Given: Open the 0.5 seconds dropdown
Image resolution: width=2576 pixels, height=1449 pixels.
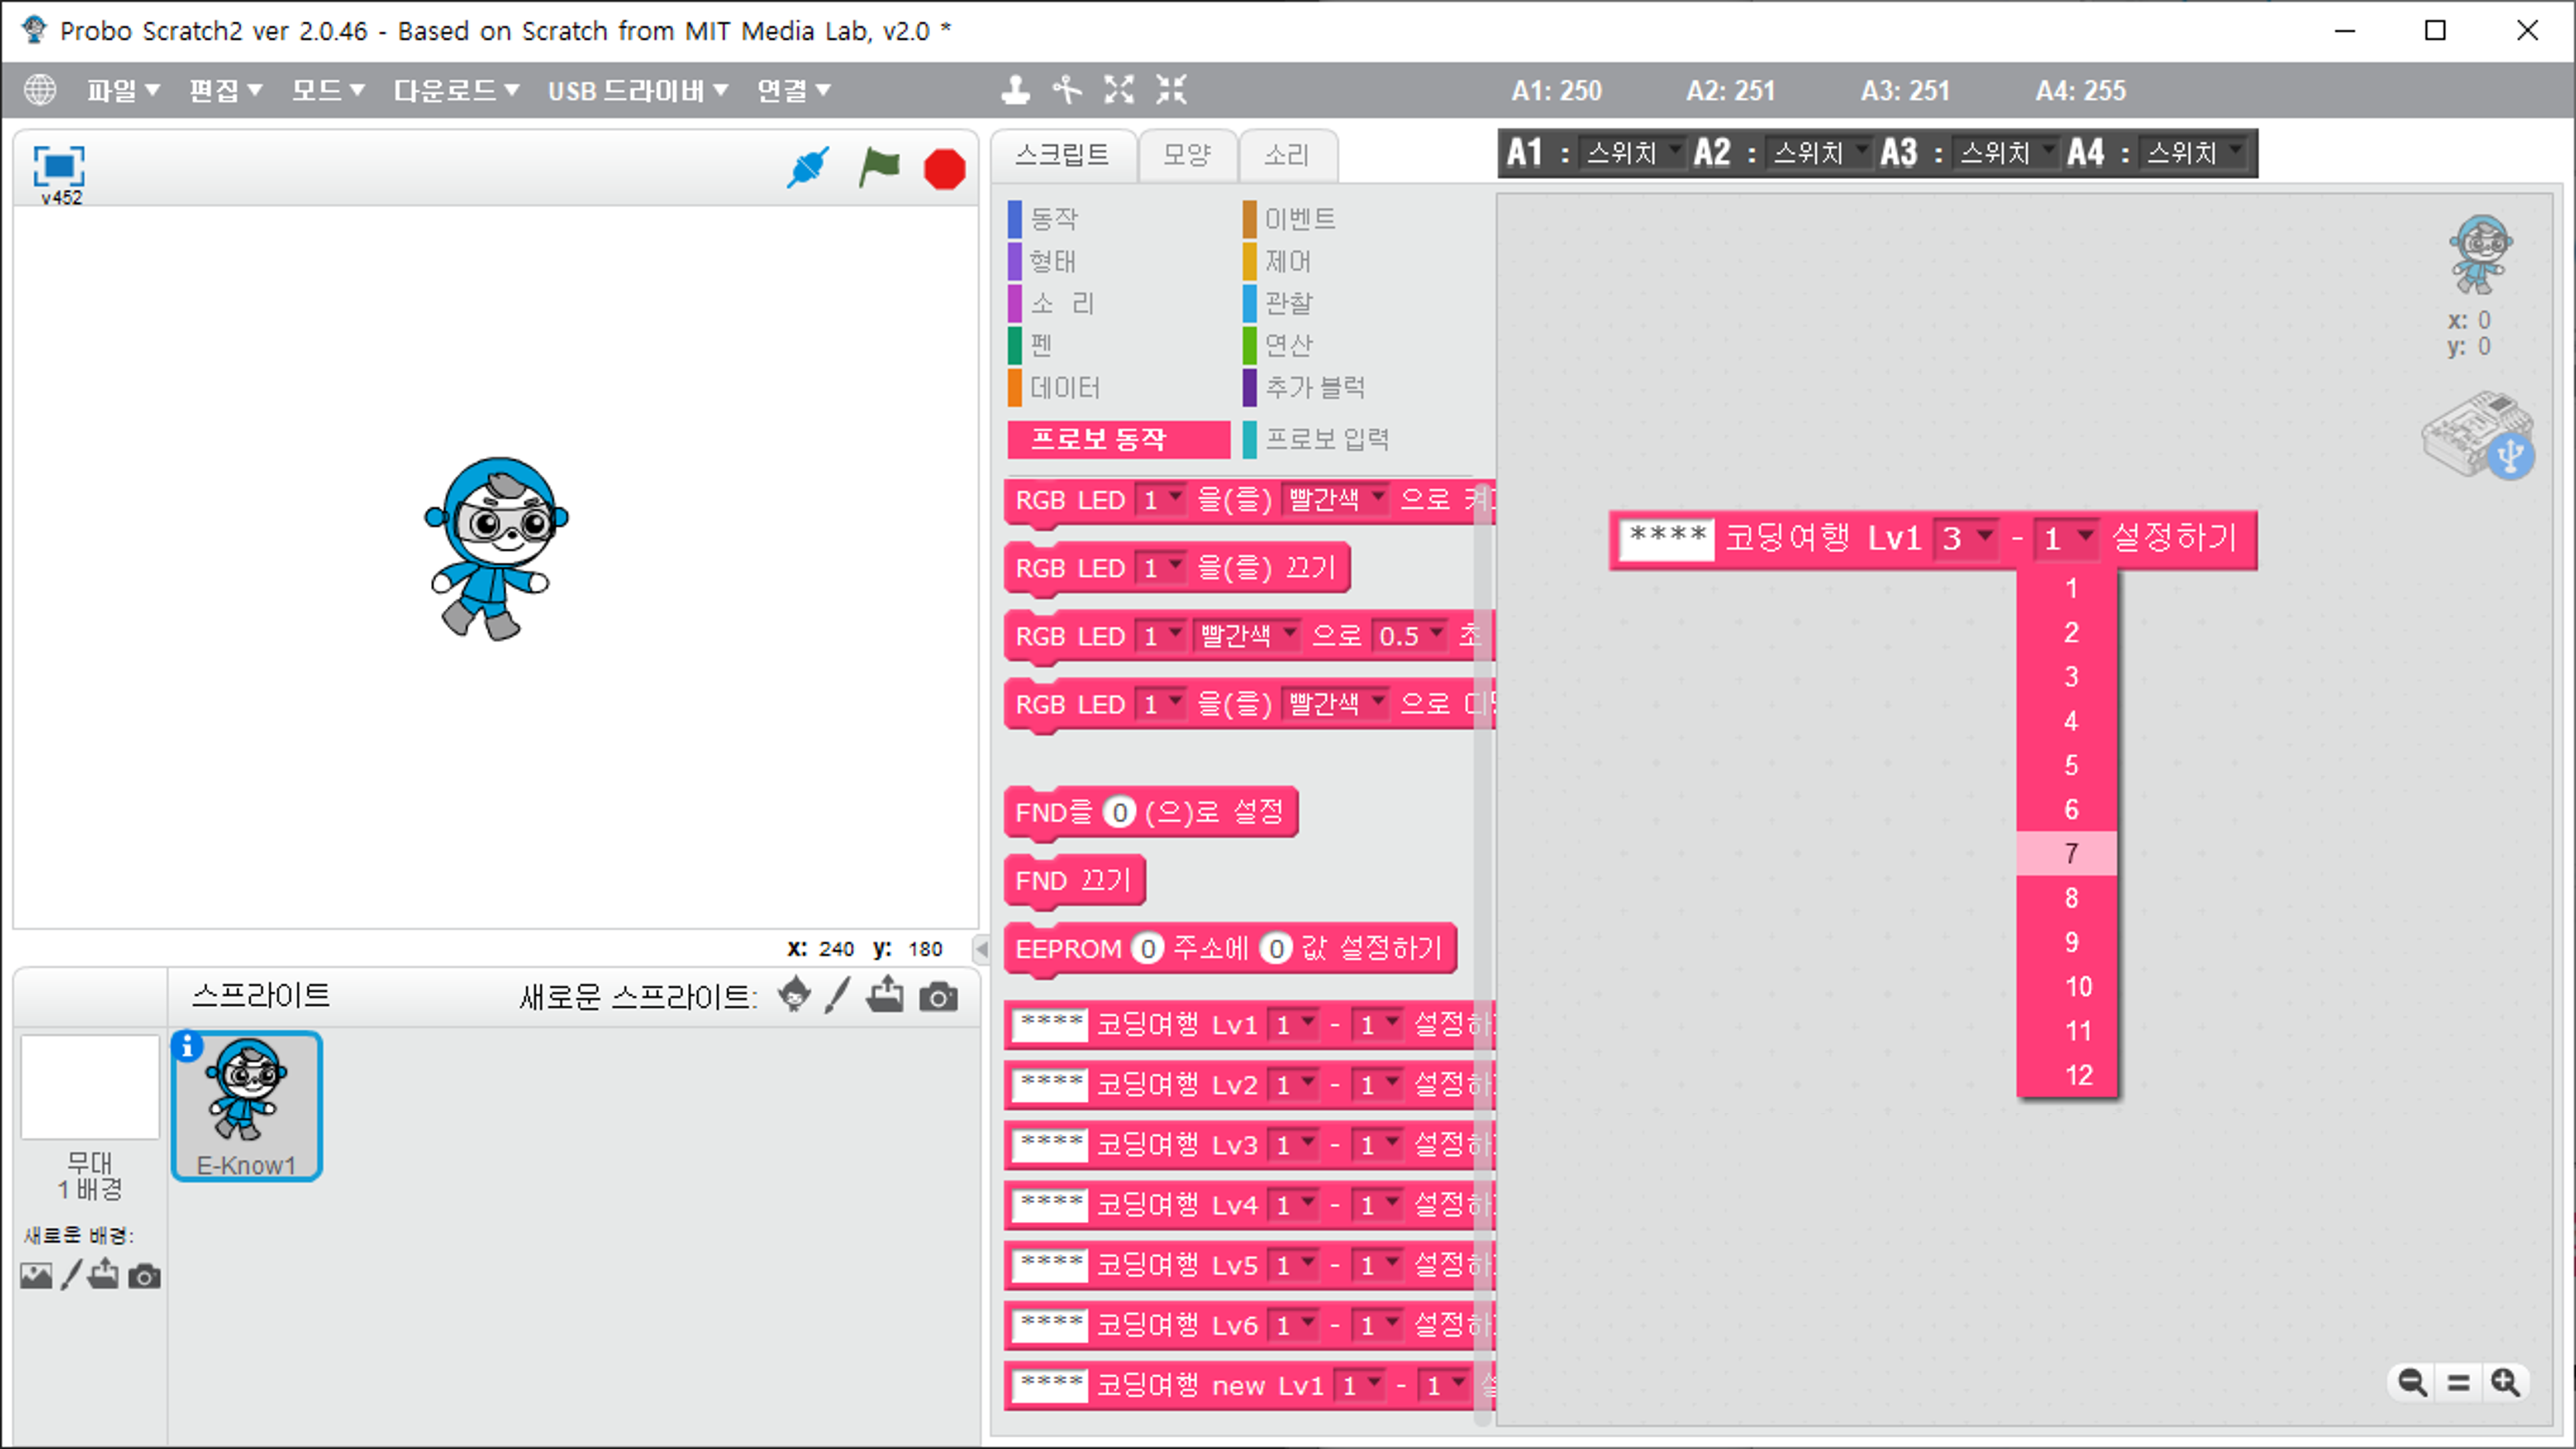Looking at the screenshot, I should (x=1410, y=636).
